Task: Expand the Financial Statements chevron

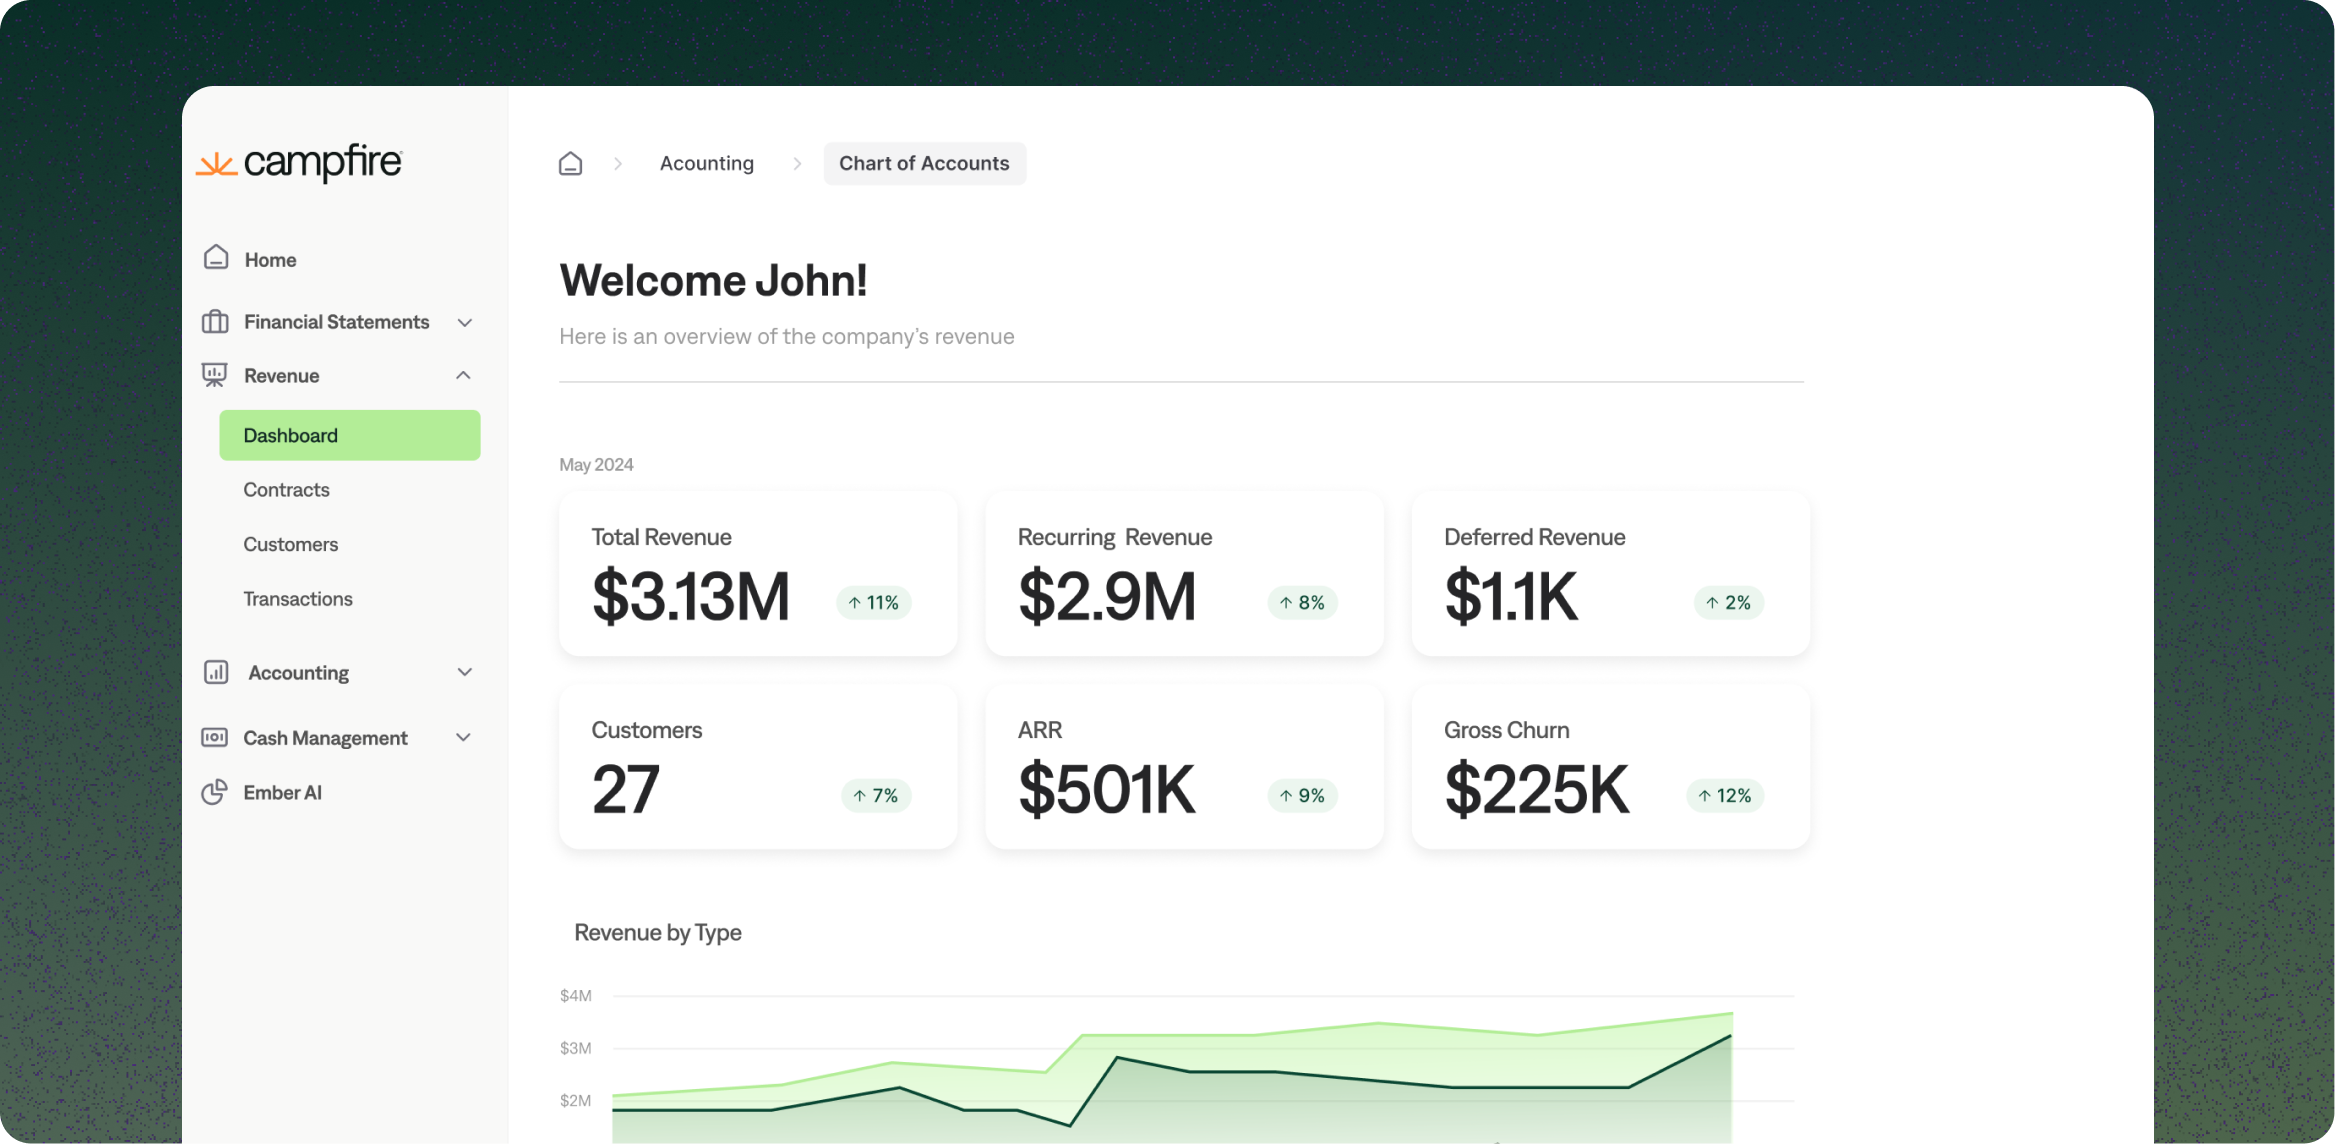Action: click(465, 322)
